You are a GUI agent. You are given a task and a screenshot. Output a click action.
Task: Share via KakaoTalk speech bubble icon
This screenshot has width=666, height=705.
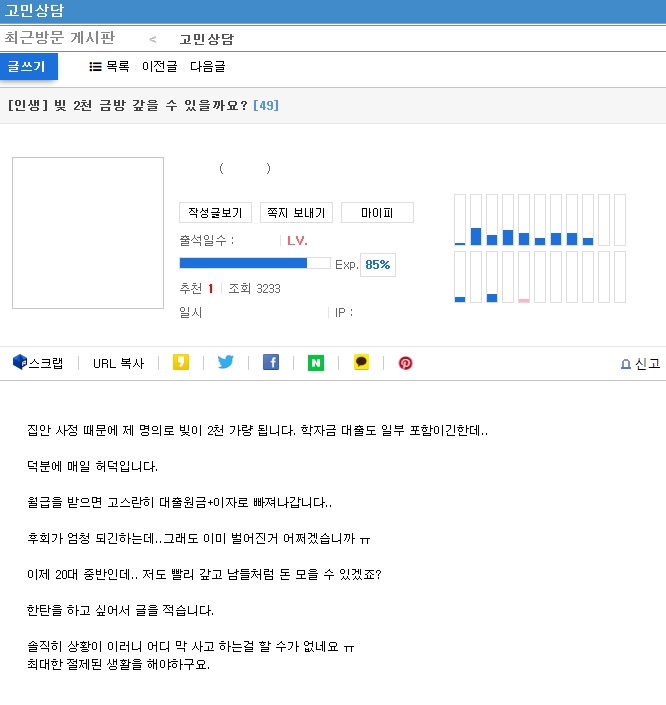361,362
